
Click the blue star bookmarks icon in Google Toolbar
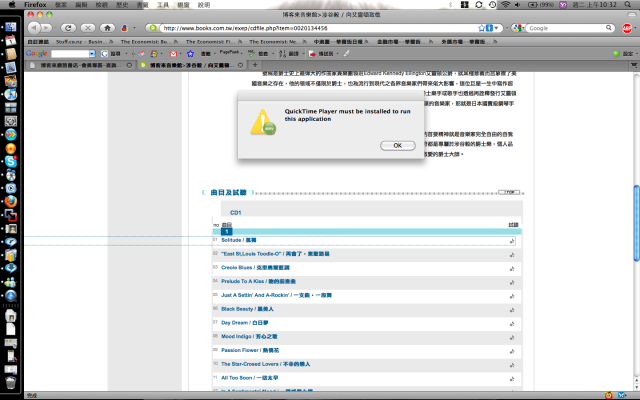click(x=190, y=53)
